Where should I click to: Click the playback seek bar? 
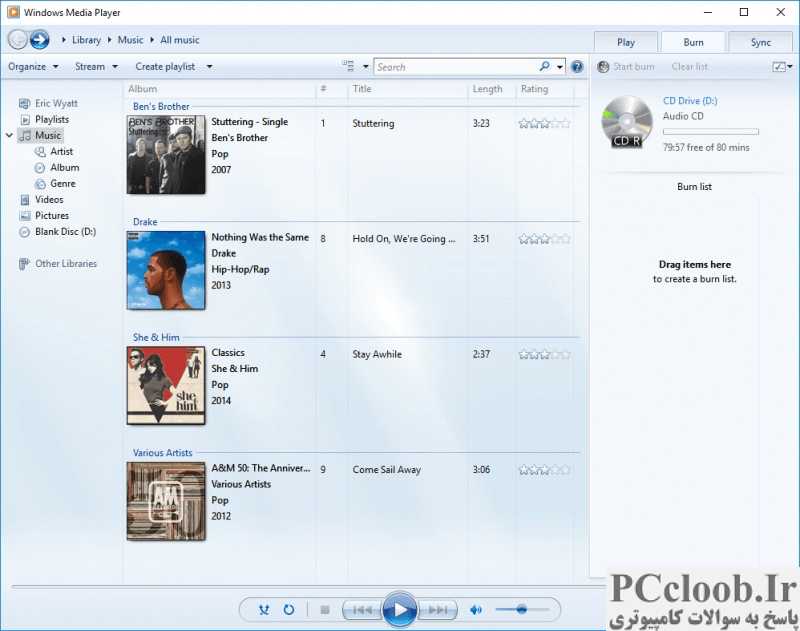(x=306, y=587)
